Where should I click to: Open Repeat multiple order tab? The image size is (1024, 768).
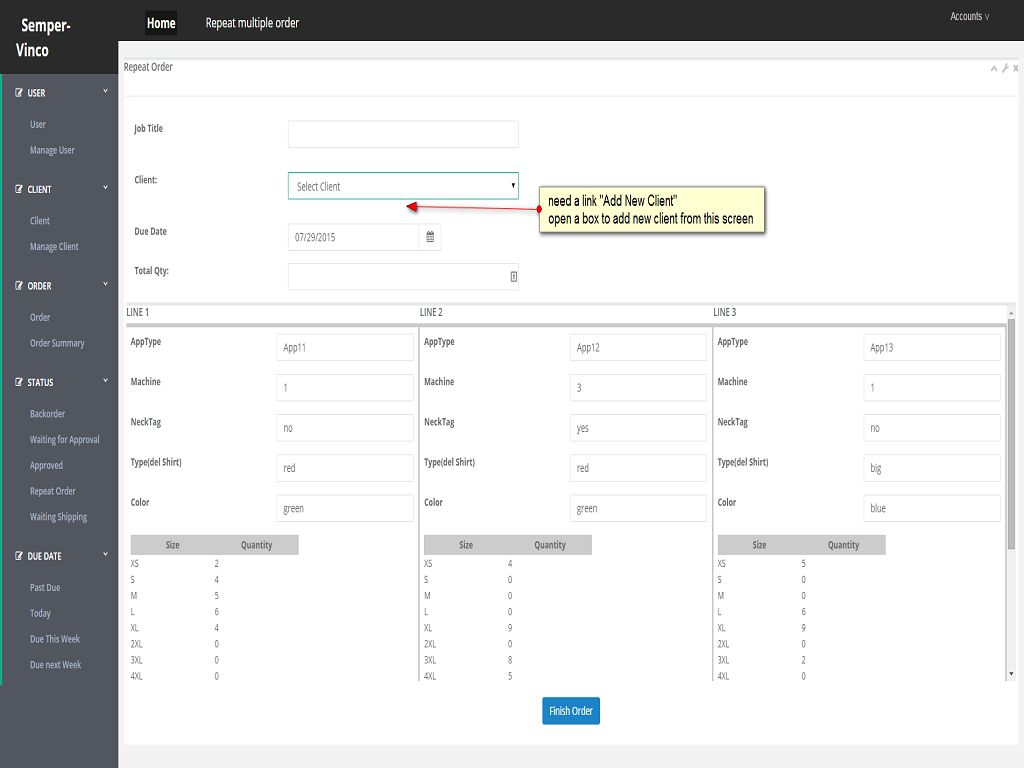click(252, 23)
